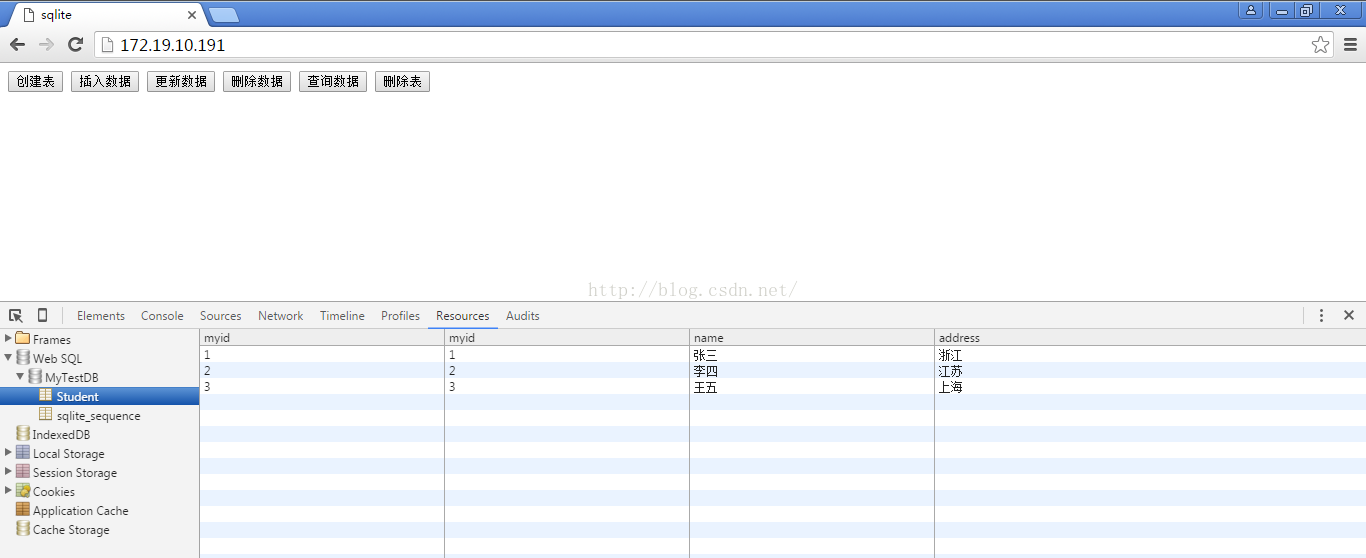1366x558 pixels.
Task: Switch to the Network tab
Action: coord(280,316)
